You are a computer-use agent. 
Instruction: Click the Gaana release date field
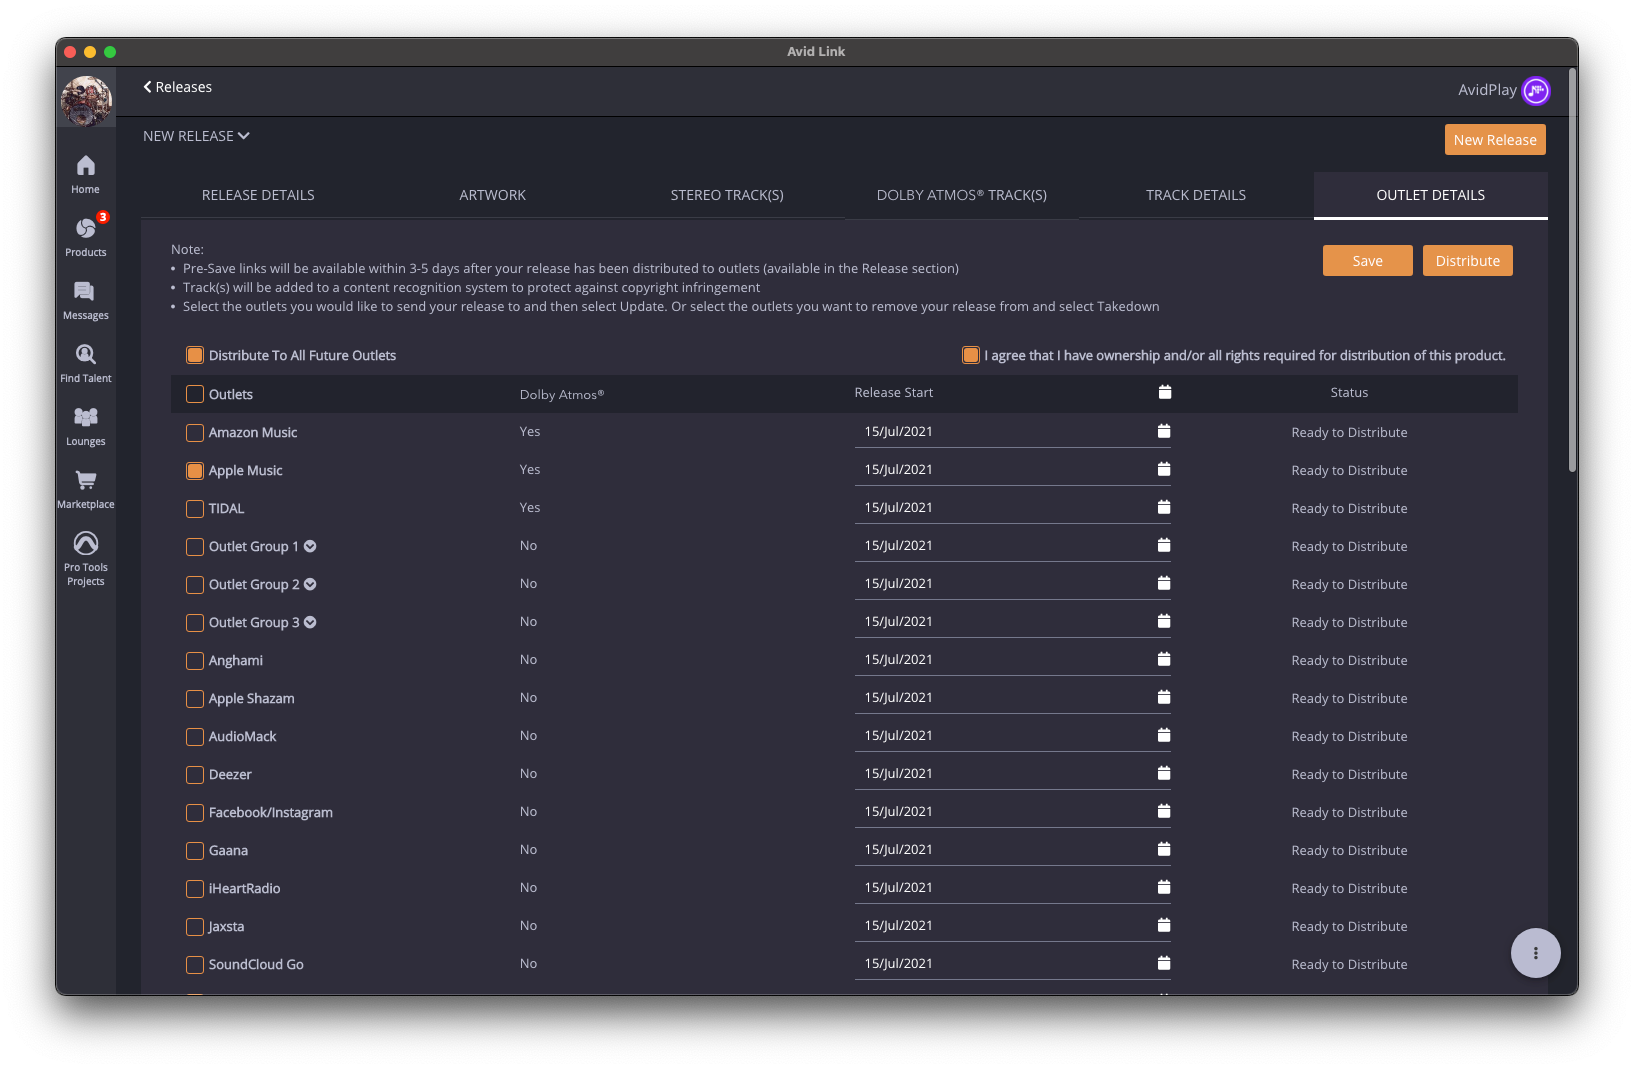click(1013, 850)
